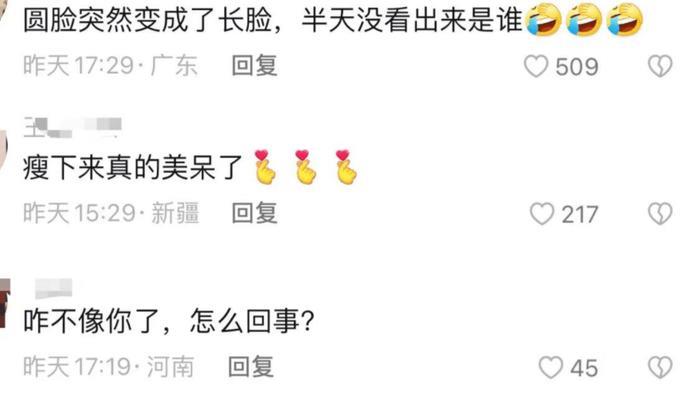The width and height of the screenshot is (700, 410).
Task: Click the timestamp 昨天15:29·新疆
Action: point(111,213)
